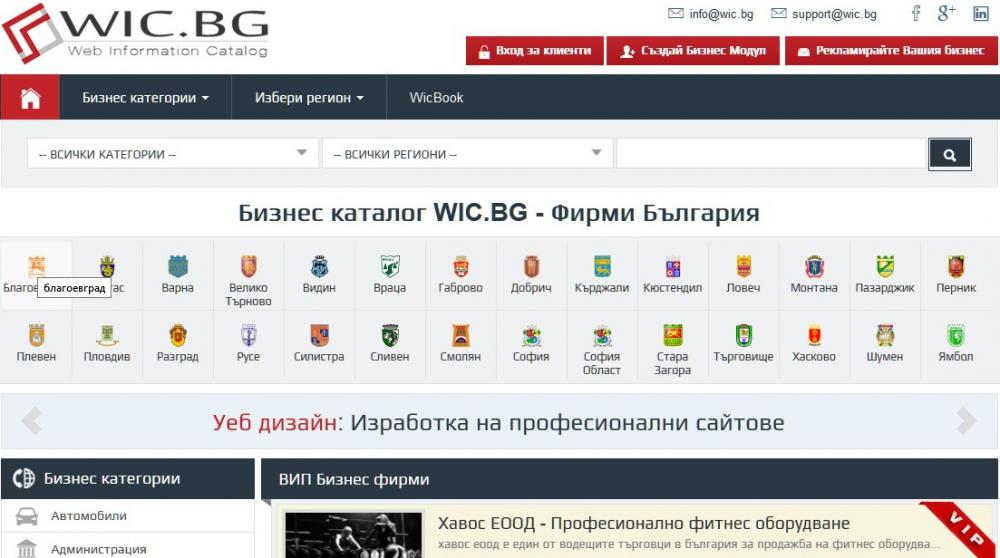Image resolution: width=1000 pixels, height=558 pixels.
Task: Open the WicBook menu item
Action: [x=436, y=98]
